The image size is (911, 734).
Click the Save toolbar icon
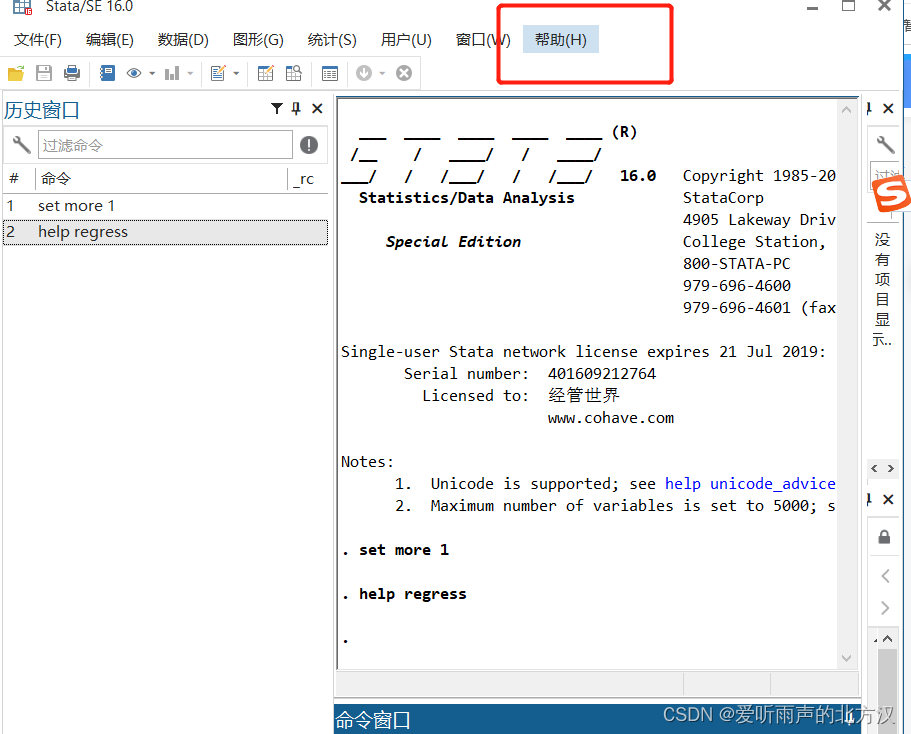[43, 72]
